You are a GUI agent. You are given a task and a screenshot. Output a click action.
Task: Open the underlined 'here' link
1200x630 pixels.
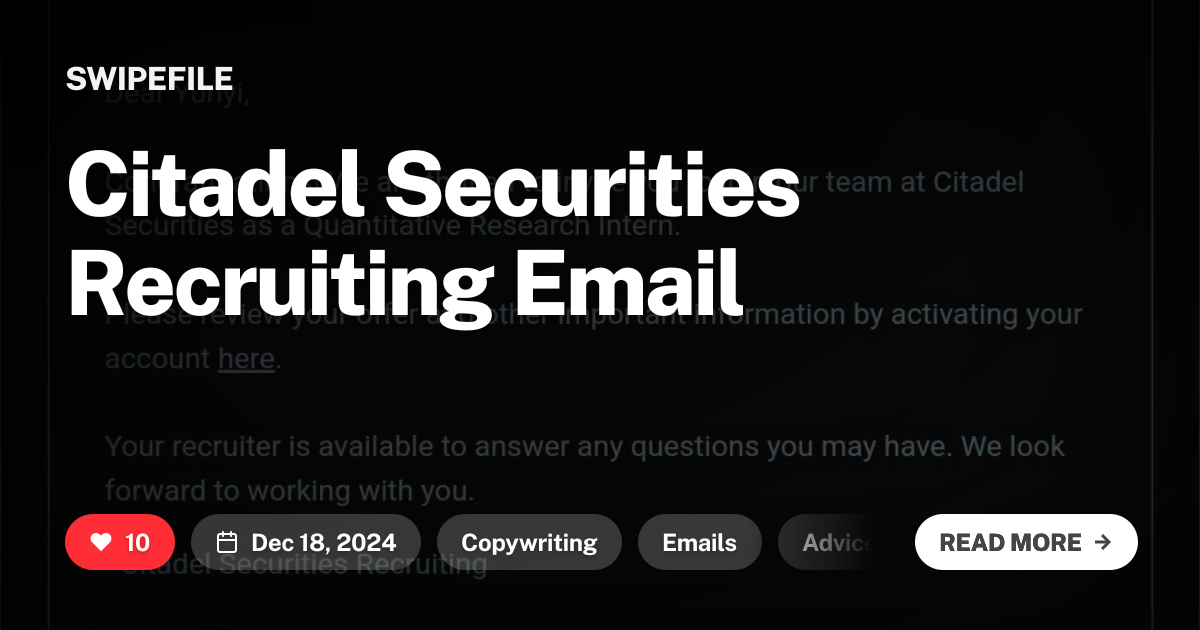(246, 358)
